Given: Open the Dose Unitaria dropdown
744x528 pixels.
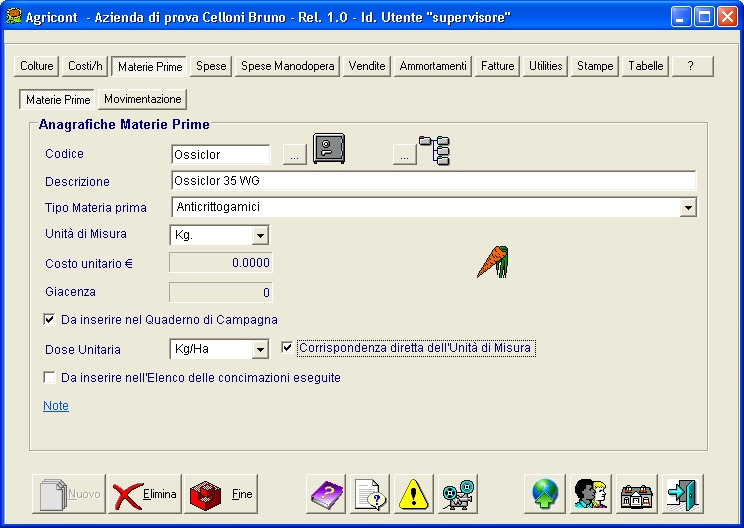Looking at the screenshot, I should point(260,349).
